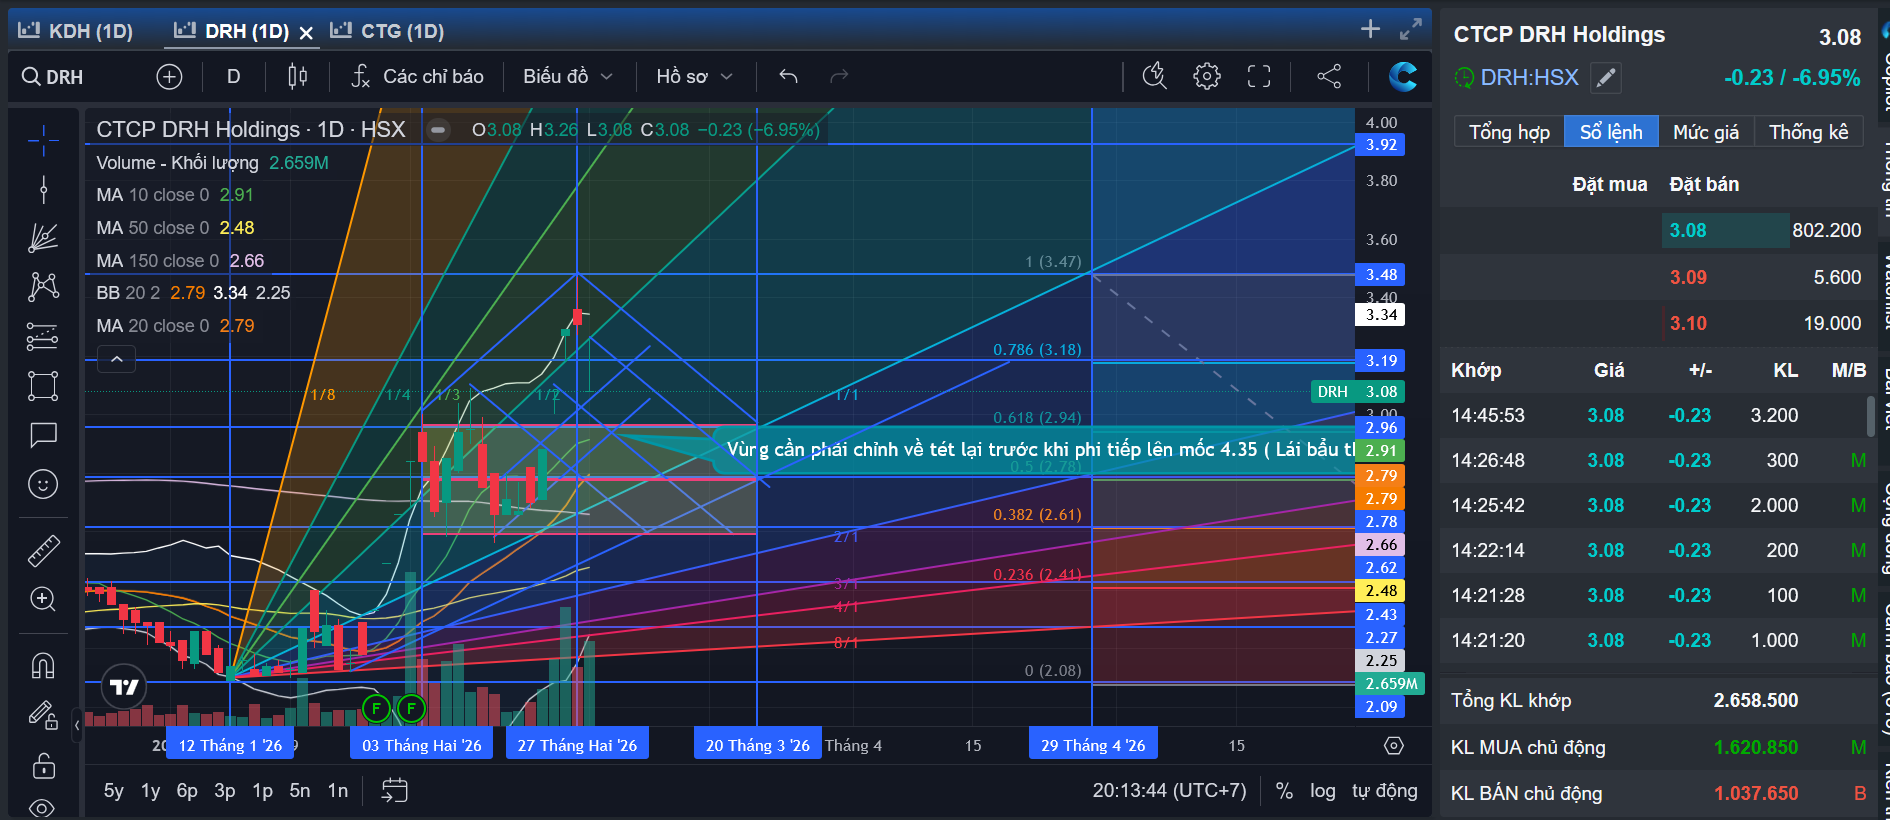The height and width of the screenshot is (820, 1890).
Task: Select the 3p time range
Action: coord(225,791)
